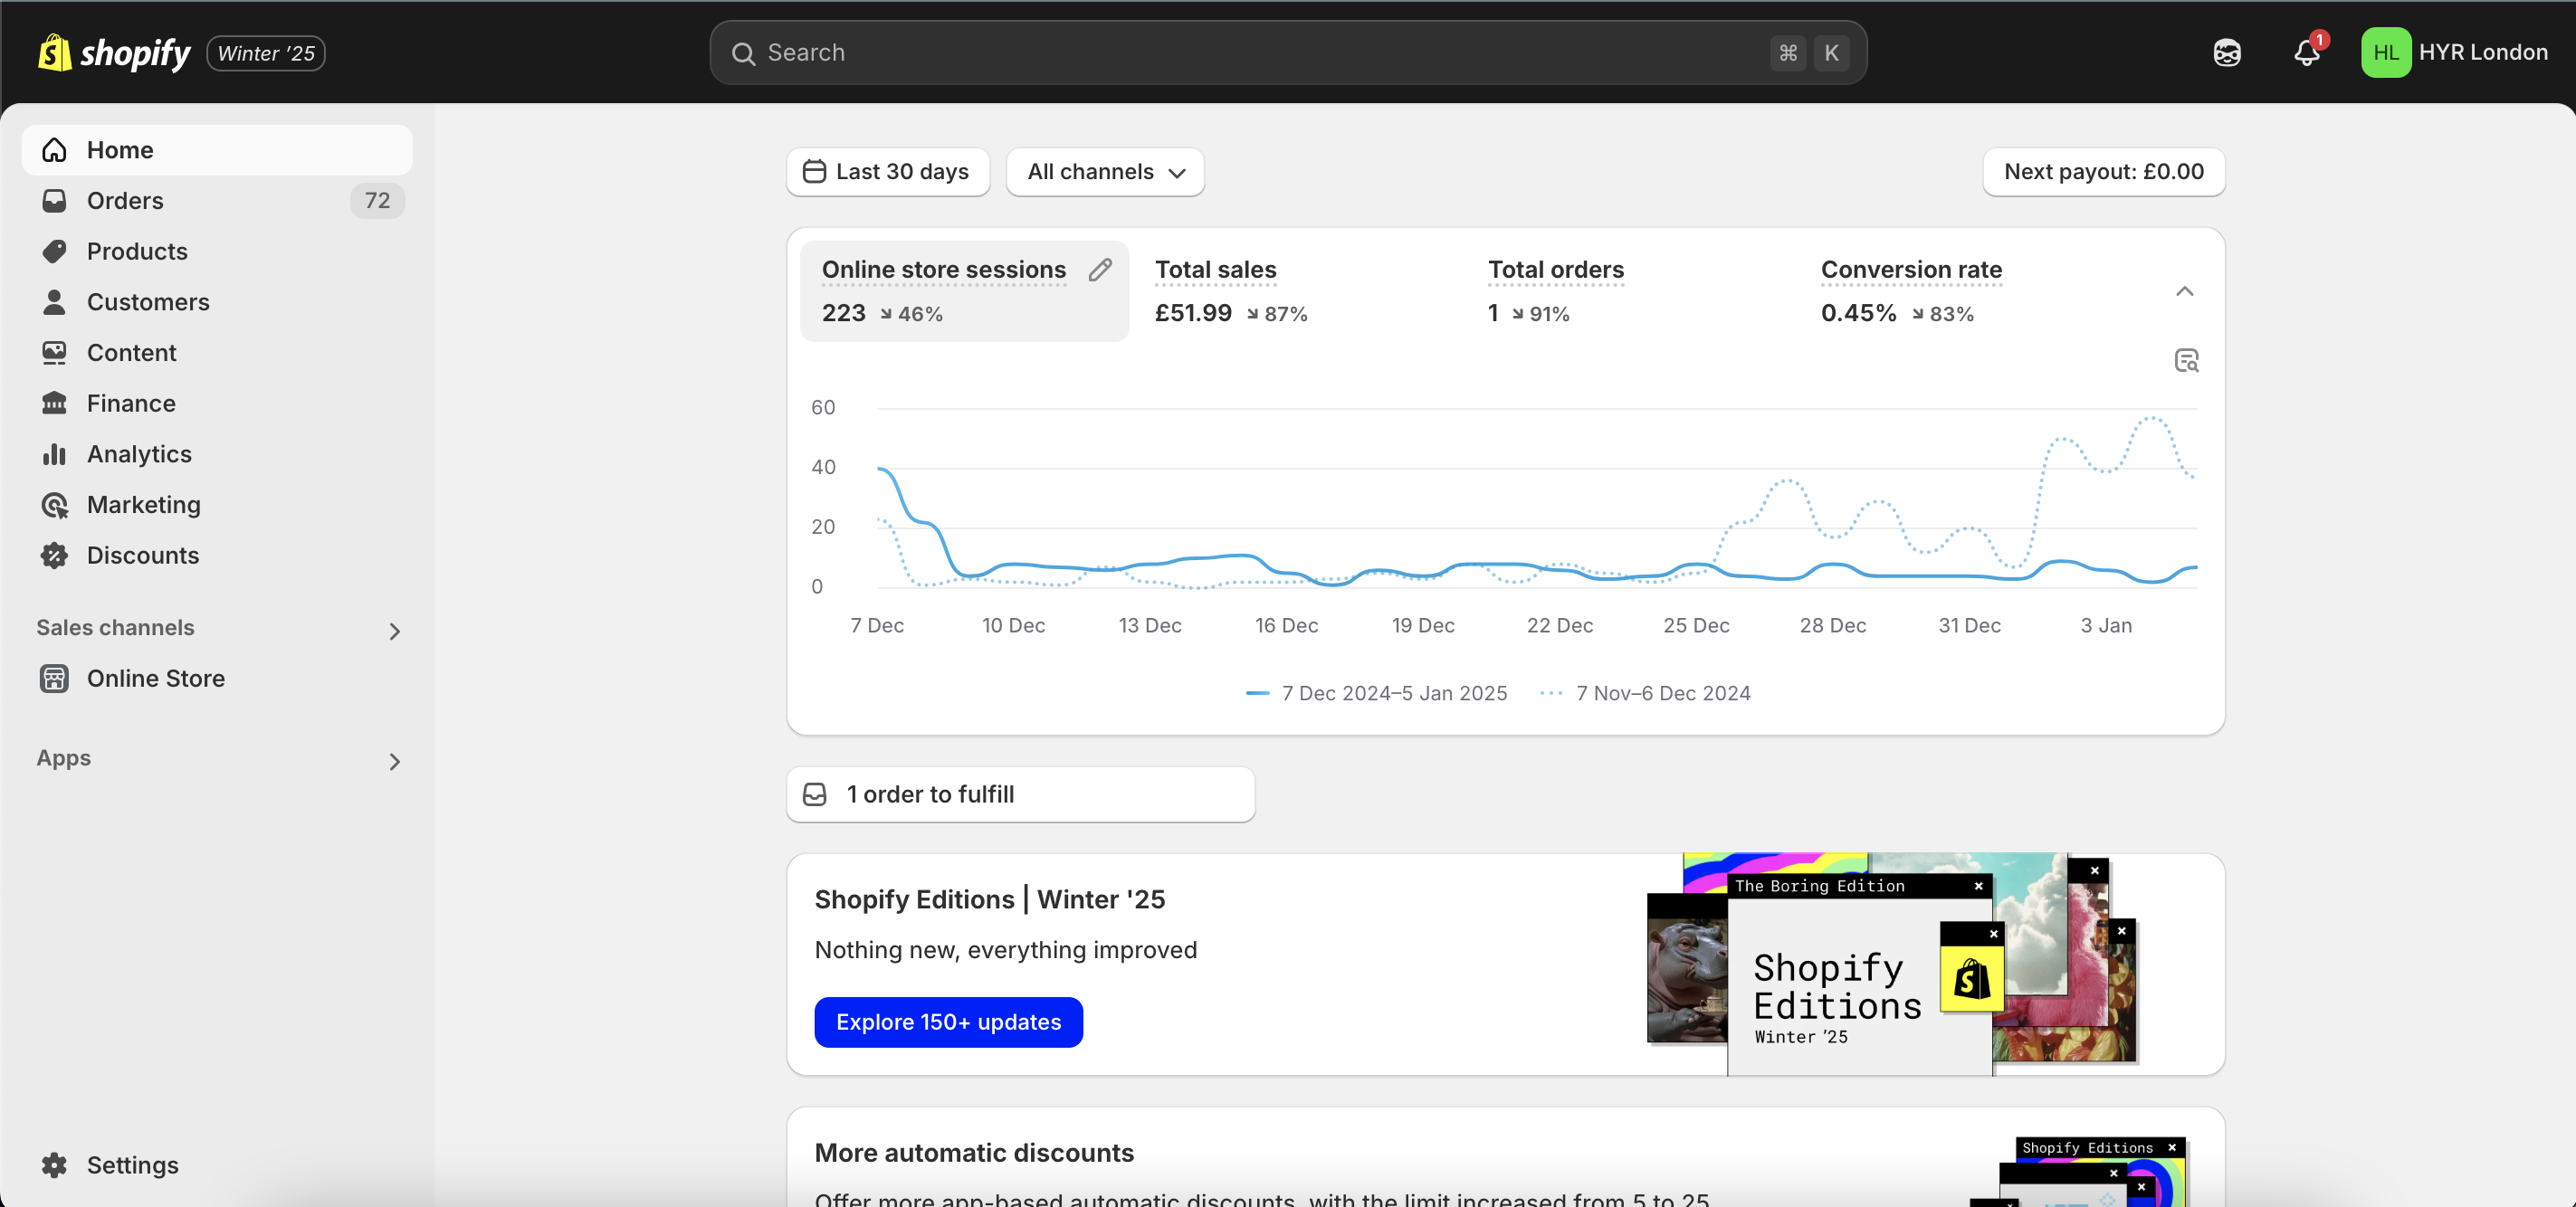Open the Online Store menu item

tap(155, 677)
